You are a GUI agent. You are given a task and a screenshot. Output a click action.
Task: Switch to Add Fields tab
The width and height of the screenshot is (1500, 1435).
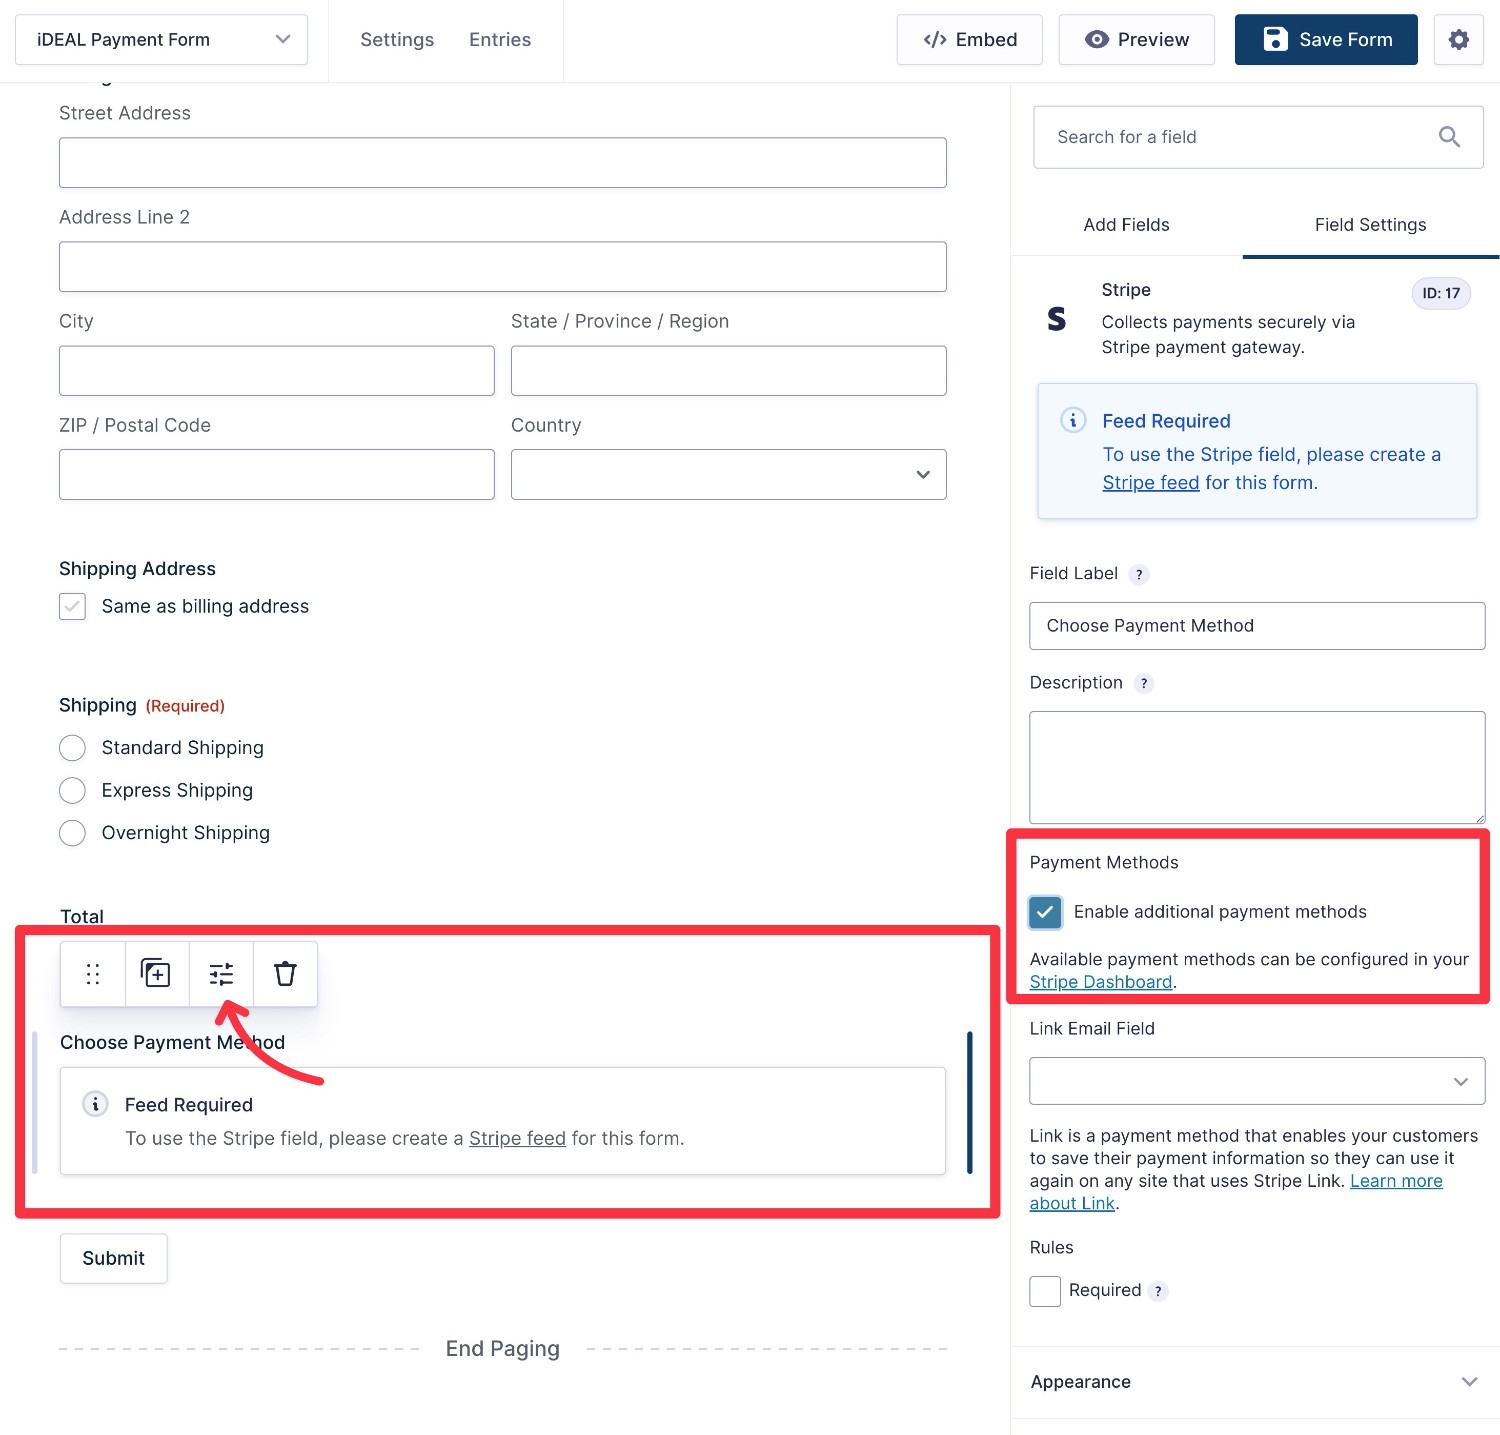[x=1126, y=225]
